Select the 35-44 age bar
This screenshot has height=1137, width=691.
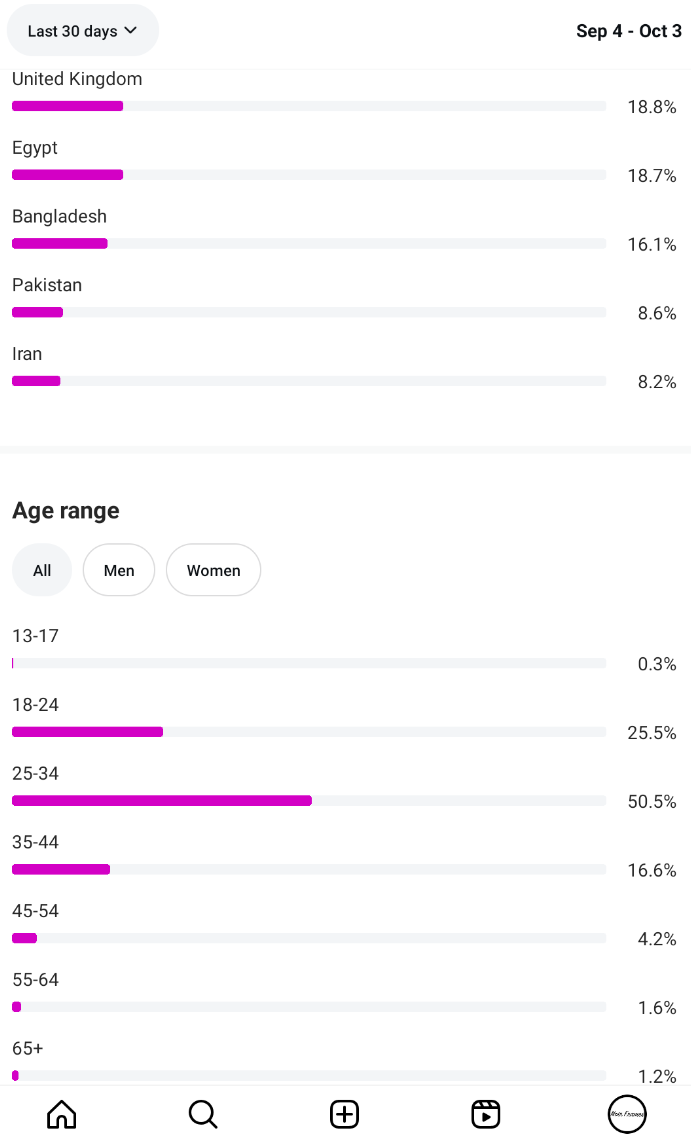pyautogui.click(x=309, y=869)
